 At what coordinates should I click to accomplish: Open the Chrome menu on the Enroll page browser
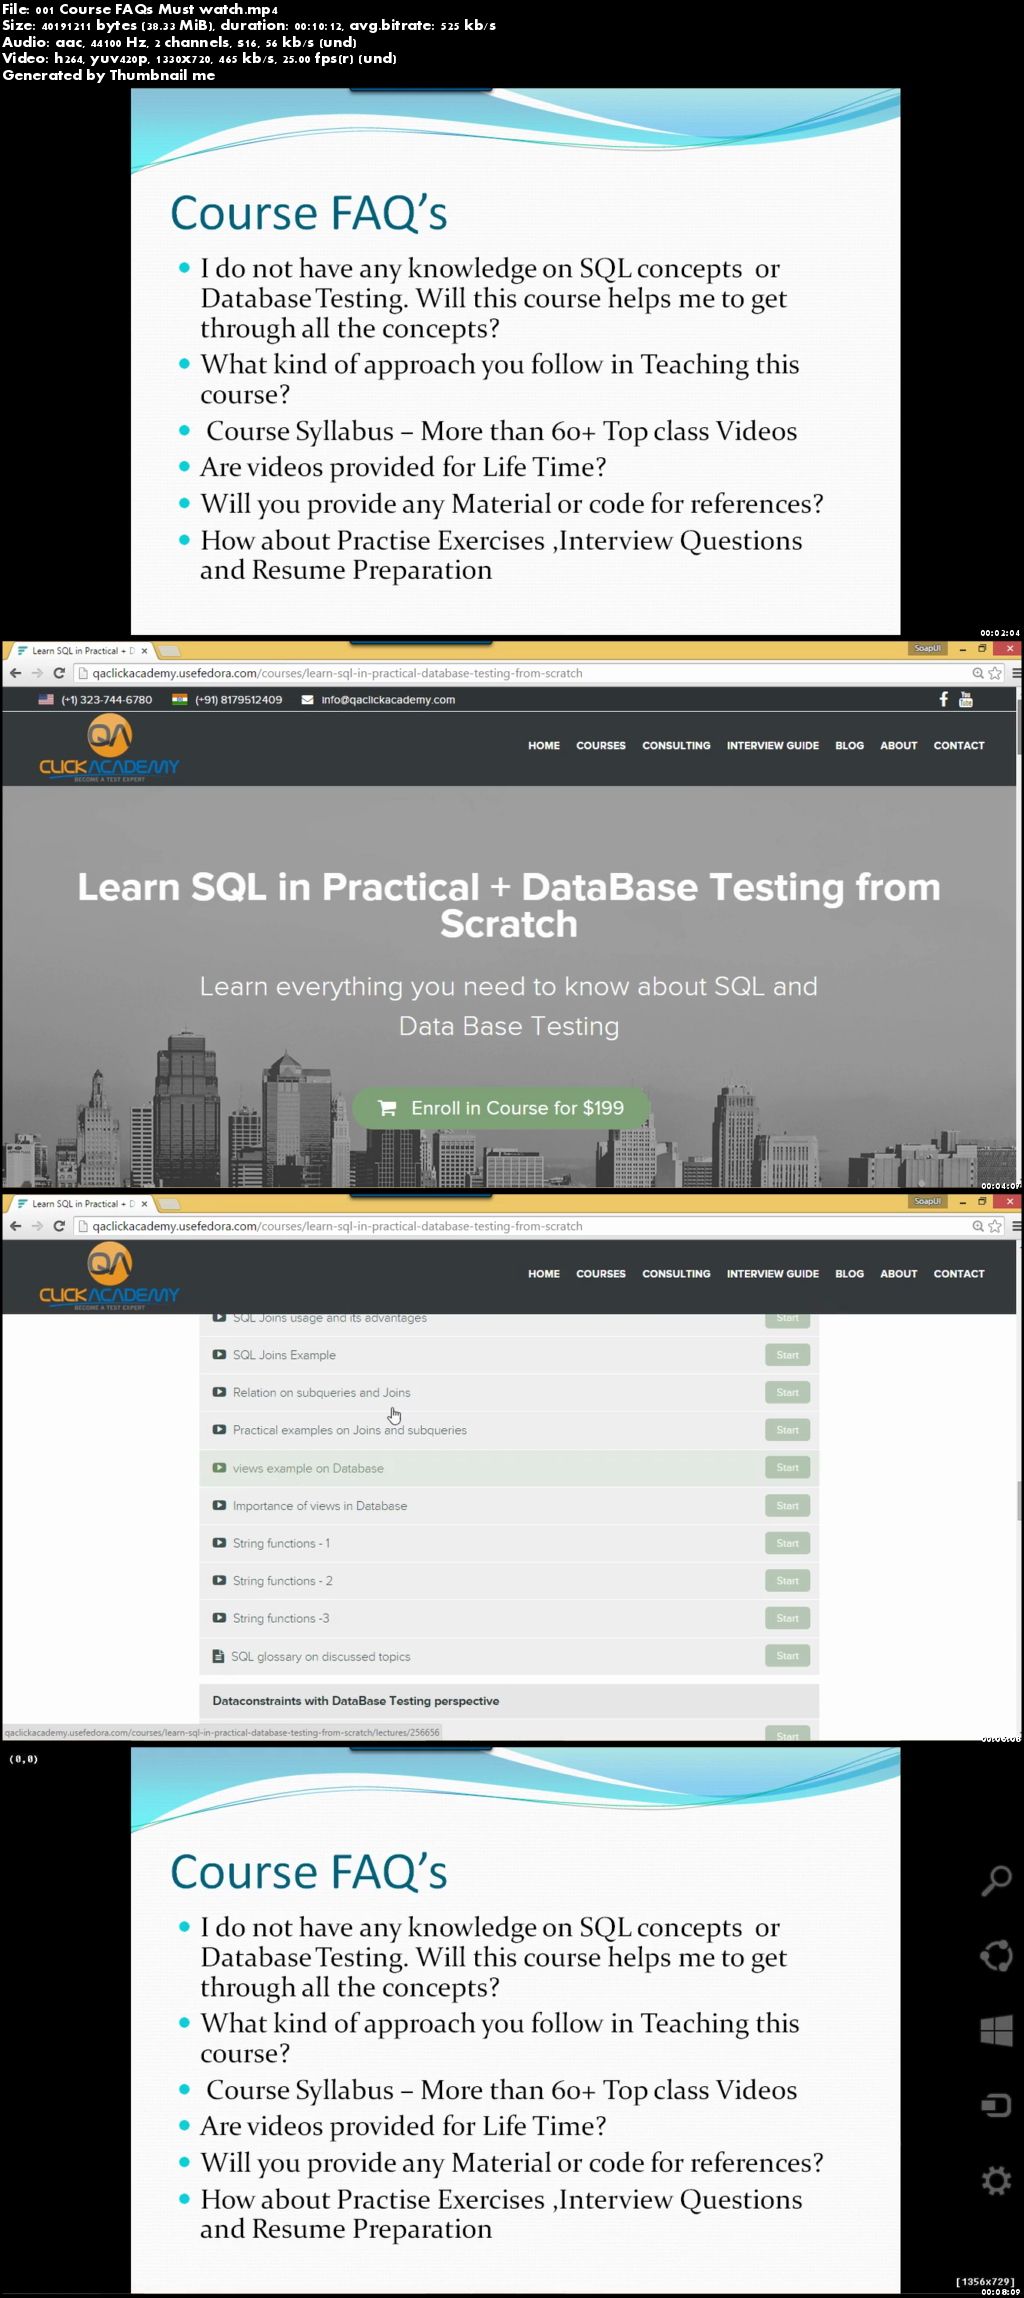tap(1016, 673)
